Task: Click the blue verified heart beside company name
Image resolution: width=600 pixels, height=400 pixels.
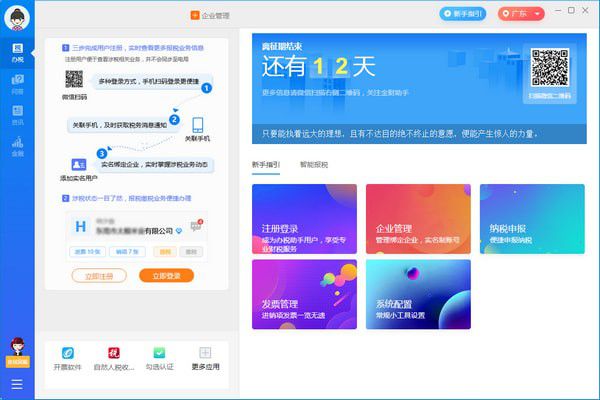Action: [x=179, y=231]
